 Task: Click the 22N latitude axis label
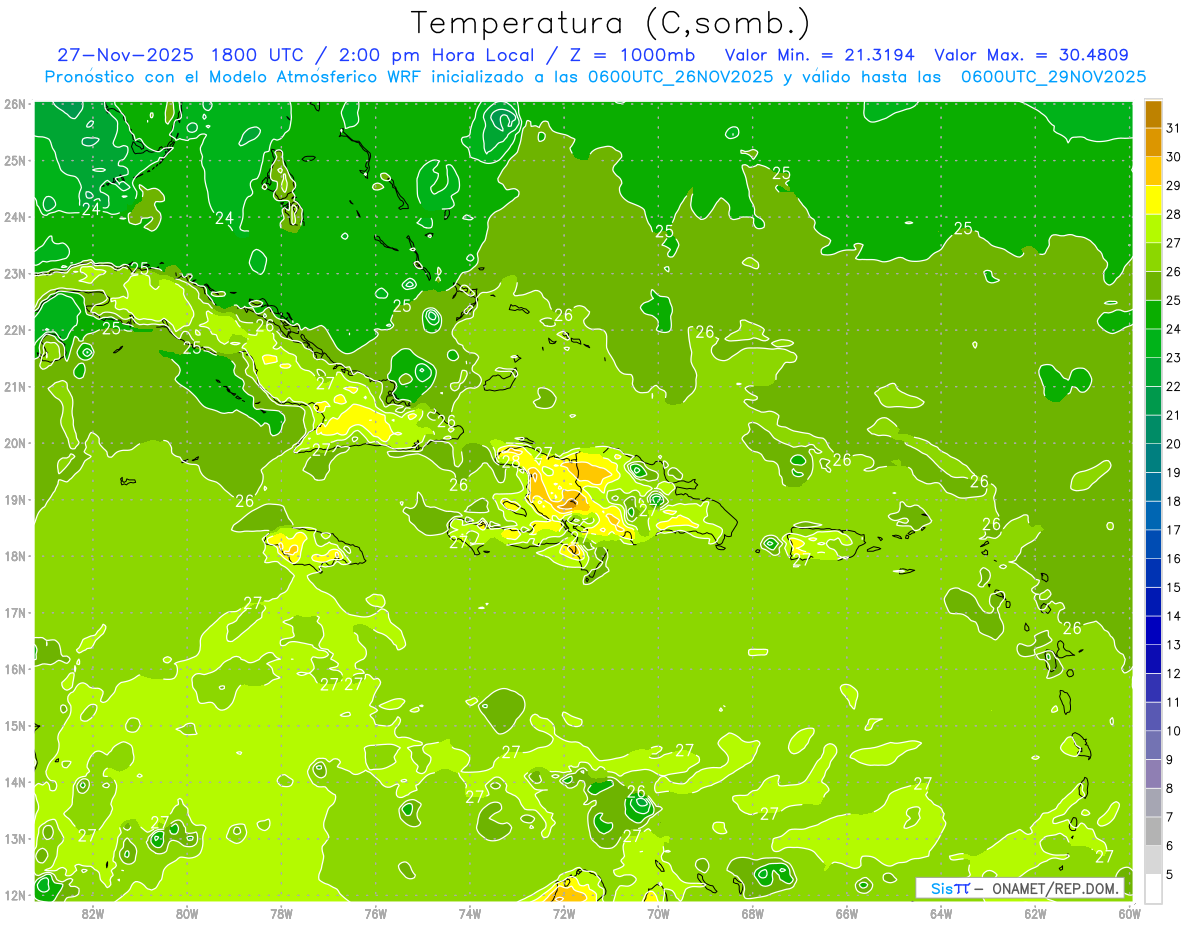[14, 330]
